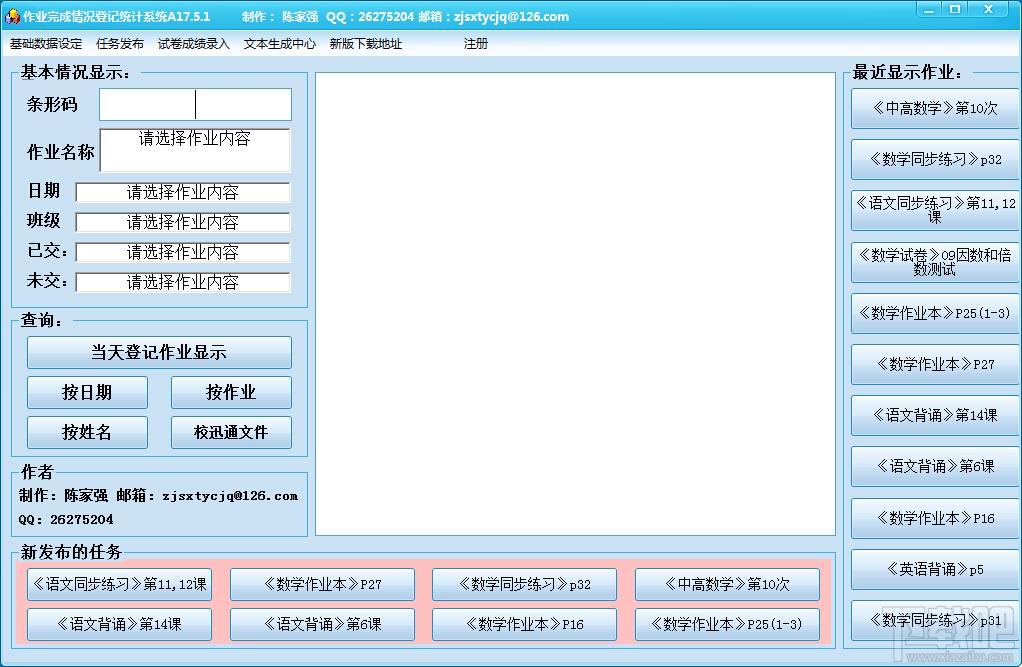Image resolution: width=1022 pixels, height=667 pixels.
Task: Open the 基础数据设定 menu
Action: pyautogui.click(x=46, y=44)
